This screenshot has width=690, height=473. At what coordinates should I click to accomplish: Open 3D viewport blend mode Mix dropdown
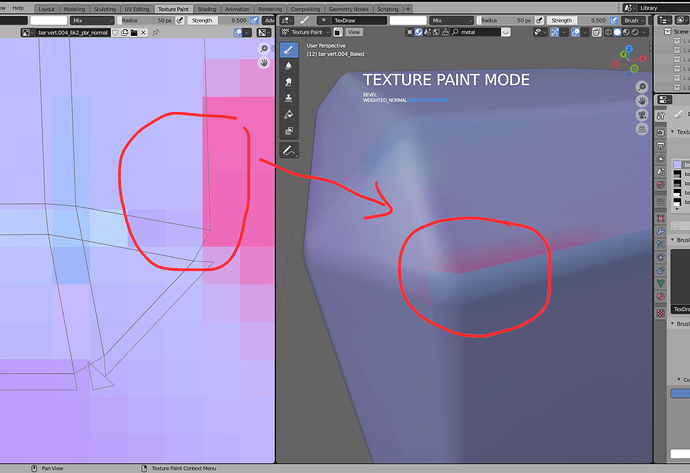(x=451, y=20)
